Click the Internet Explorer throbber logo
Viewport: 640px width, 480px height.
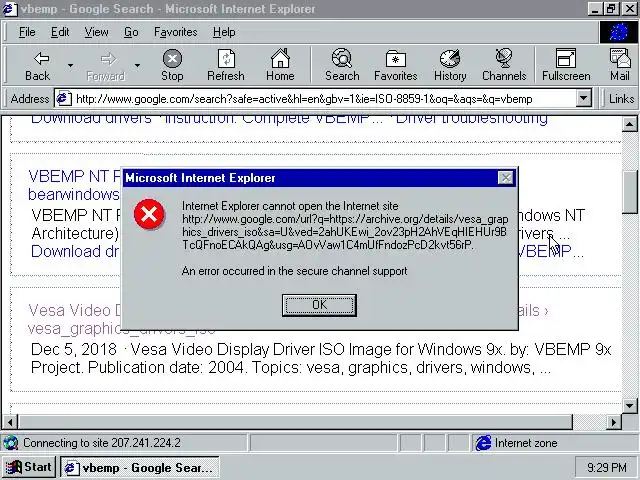point(618,32)
